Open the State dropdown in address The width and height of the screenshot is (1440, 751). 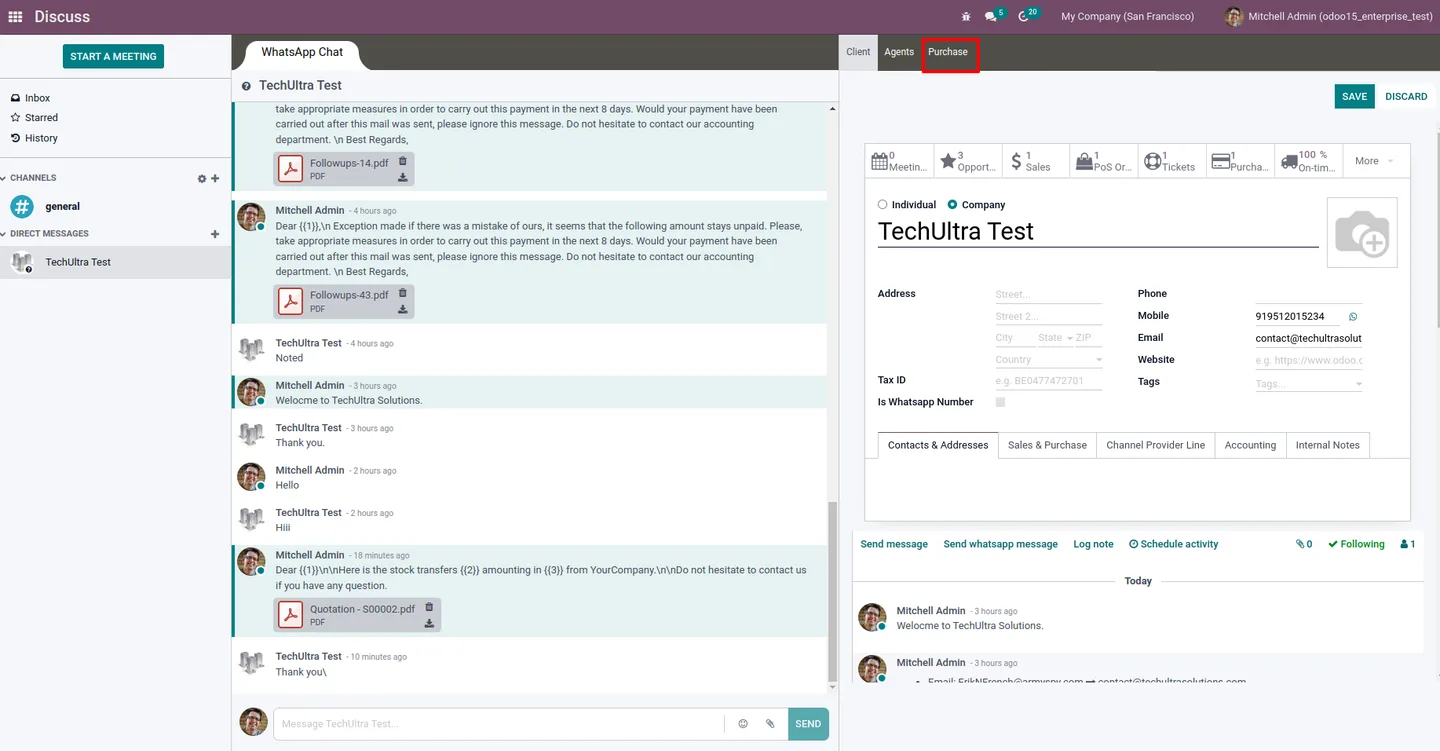1054,338
